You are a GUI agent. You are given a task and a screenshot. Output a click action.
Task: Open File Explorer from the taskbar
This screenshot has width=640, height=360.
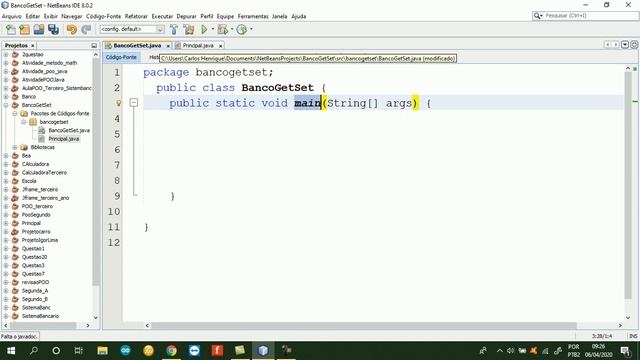click(102, 351)
